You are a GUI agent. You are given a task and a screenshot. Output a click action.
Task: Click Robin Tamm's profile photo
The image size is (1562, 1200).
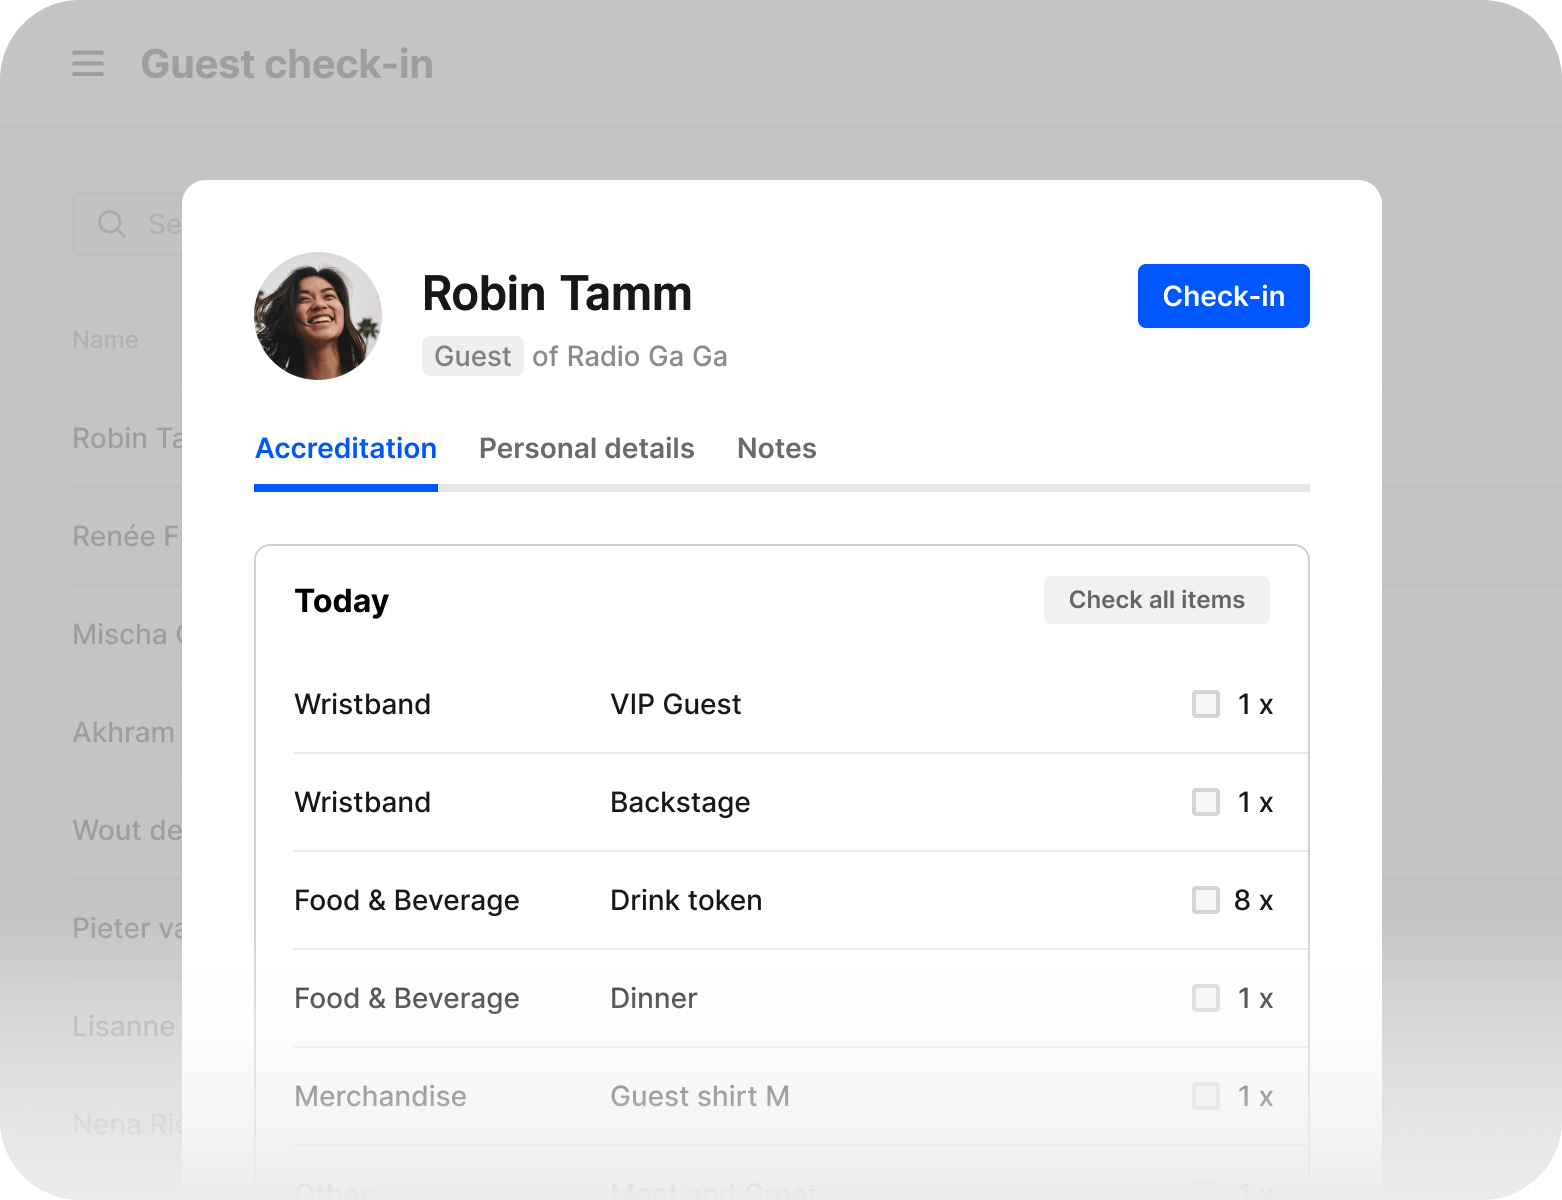(318, 316)
